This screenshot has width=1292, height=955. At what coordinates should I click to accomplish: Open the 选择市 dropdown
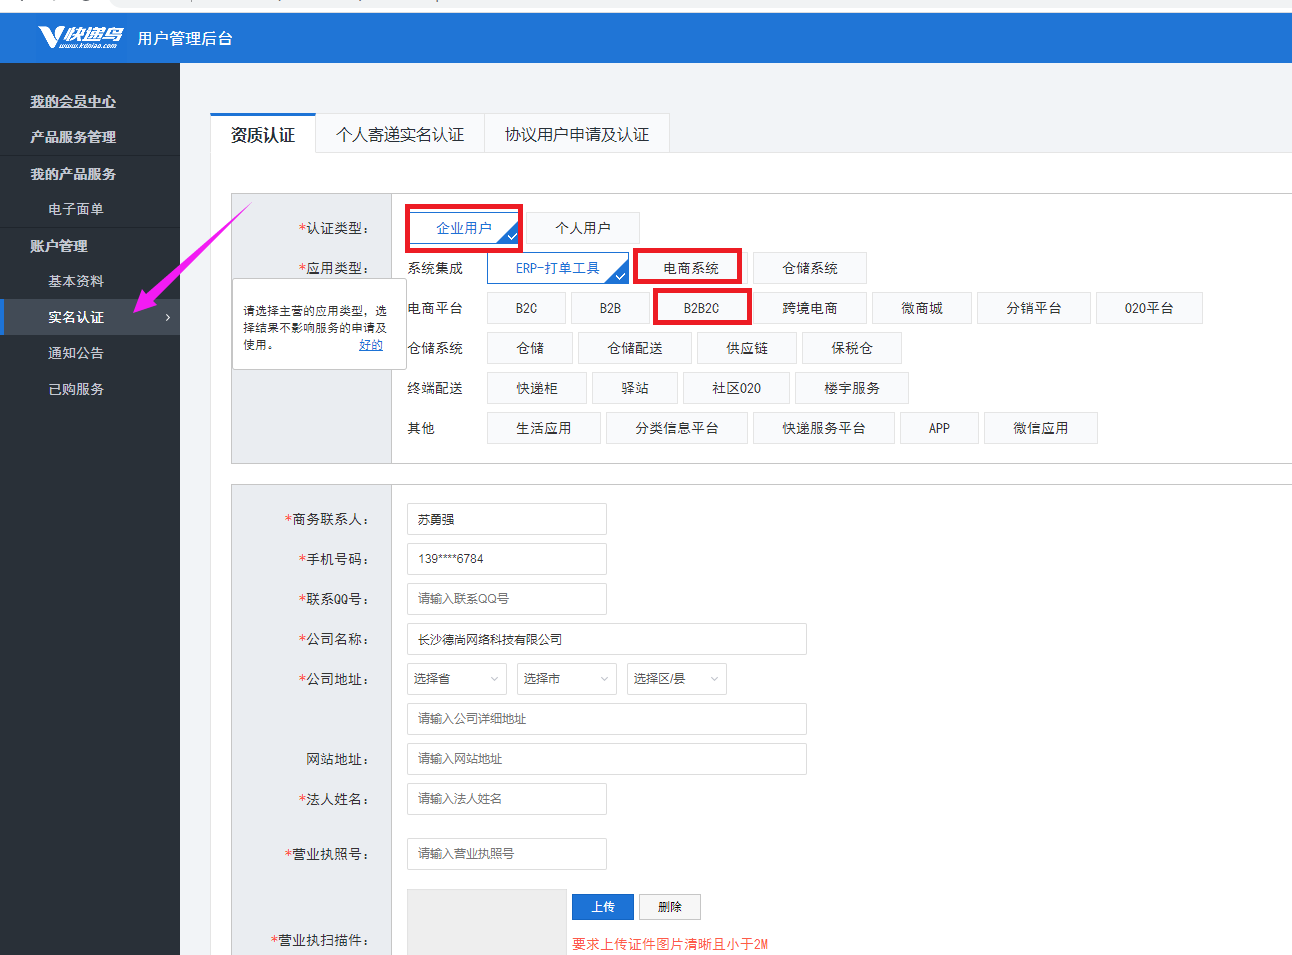click(x=567, y=679)
